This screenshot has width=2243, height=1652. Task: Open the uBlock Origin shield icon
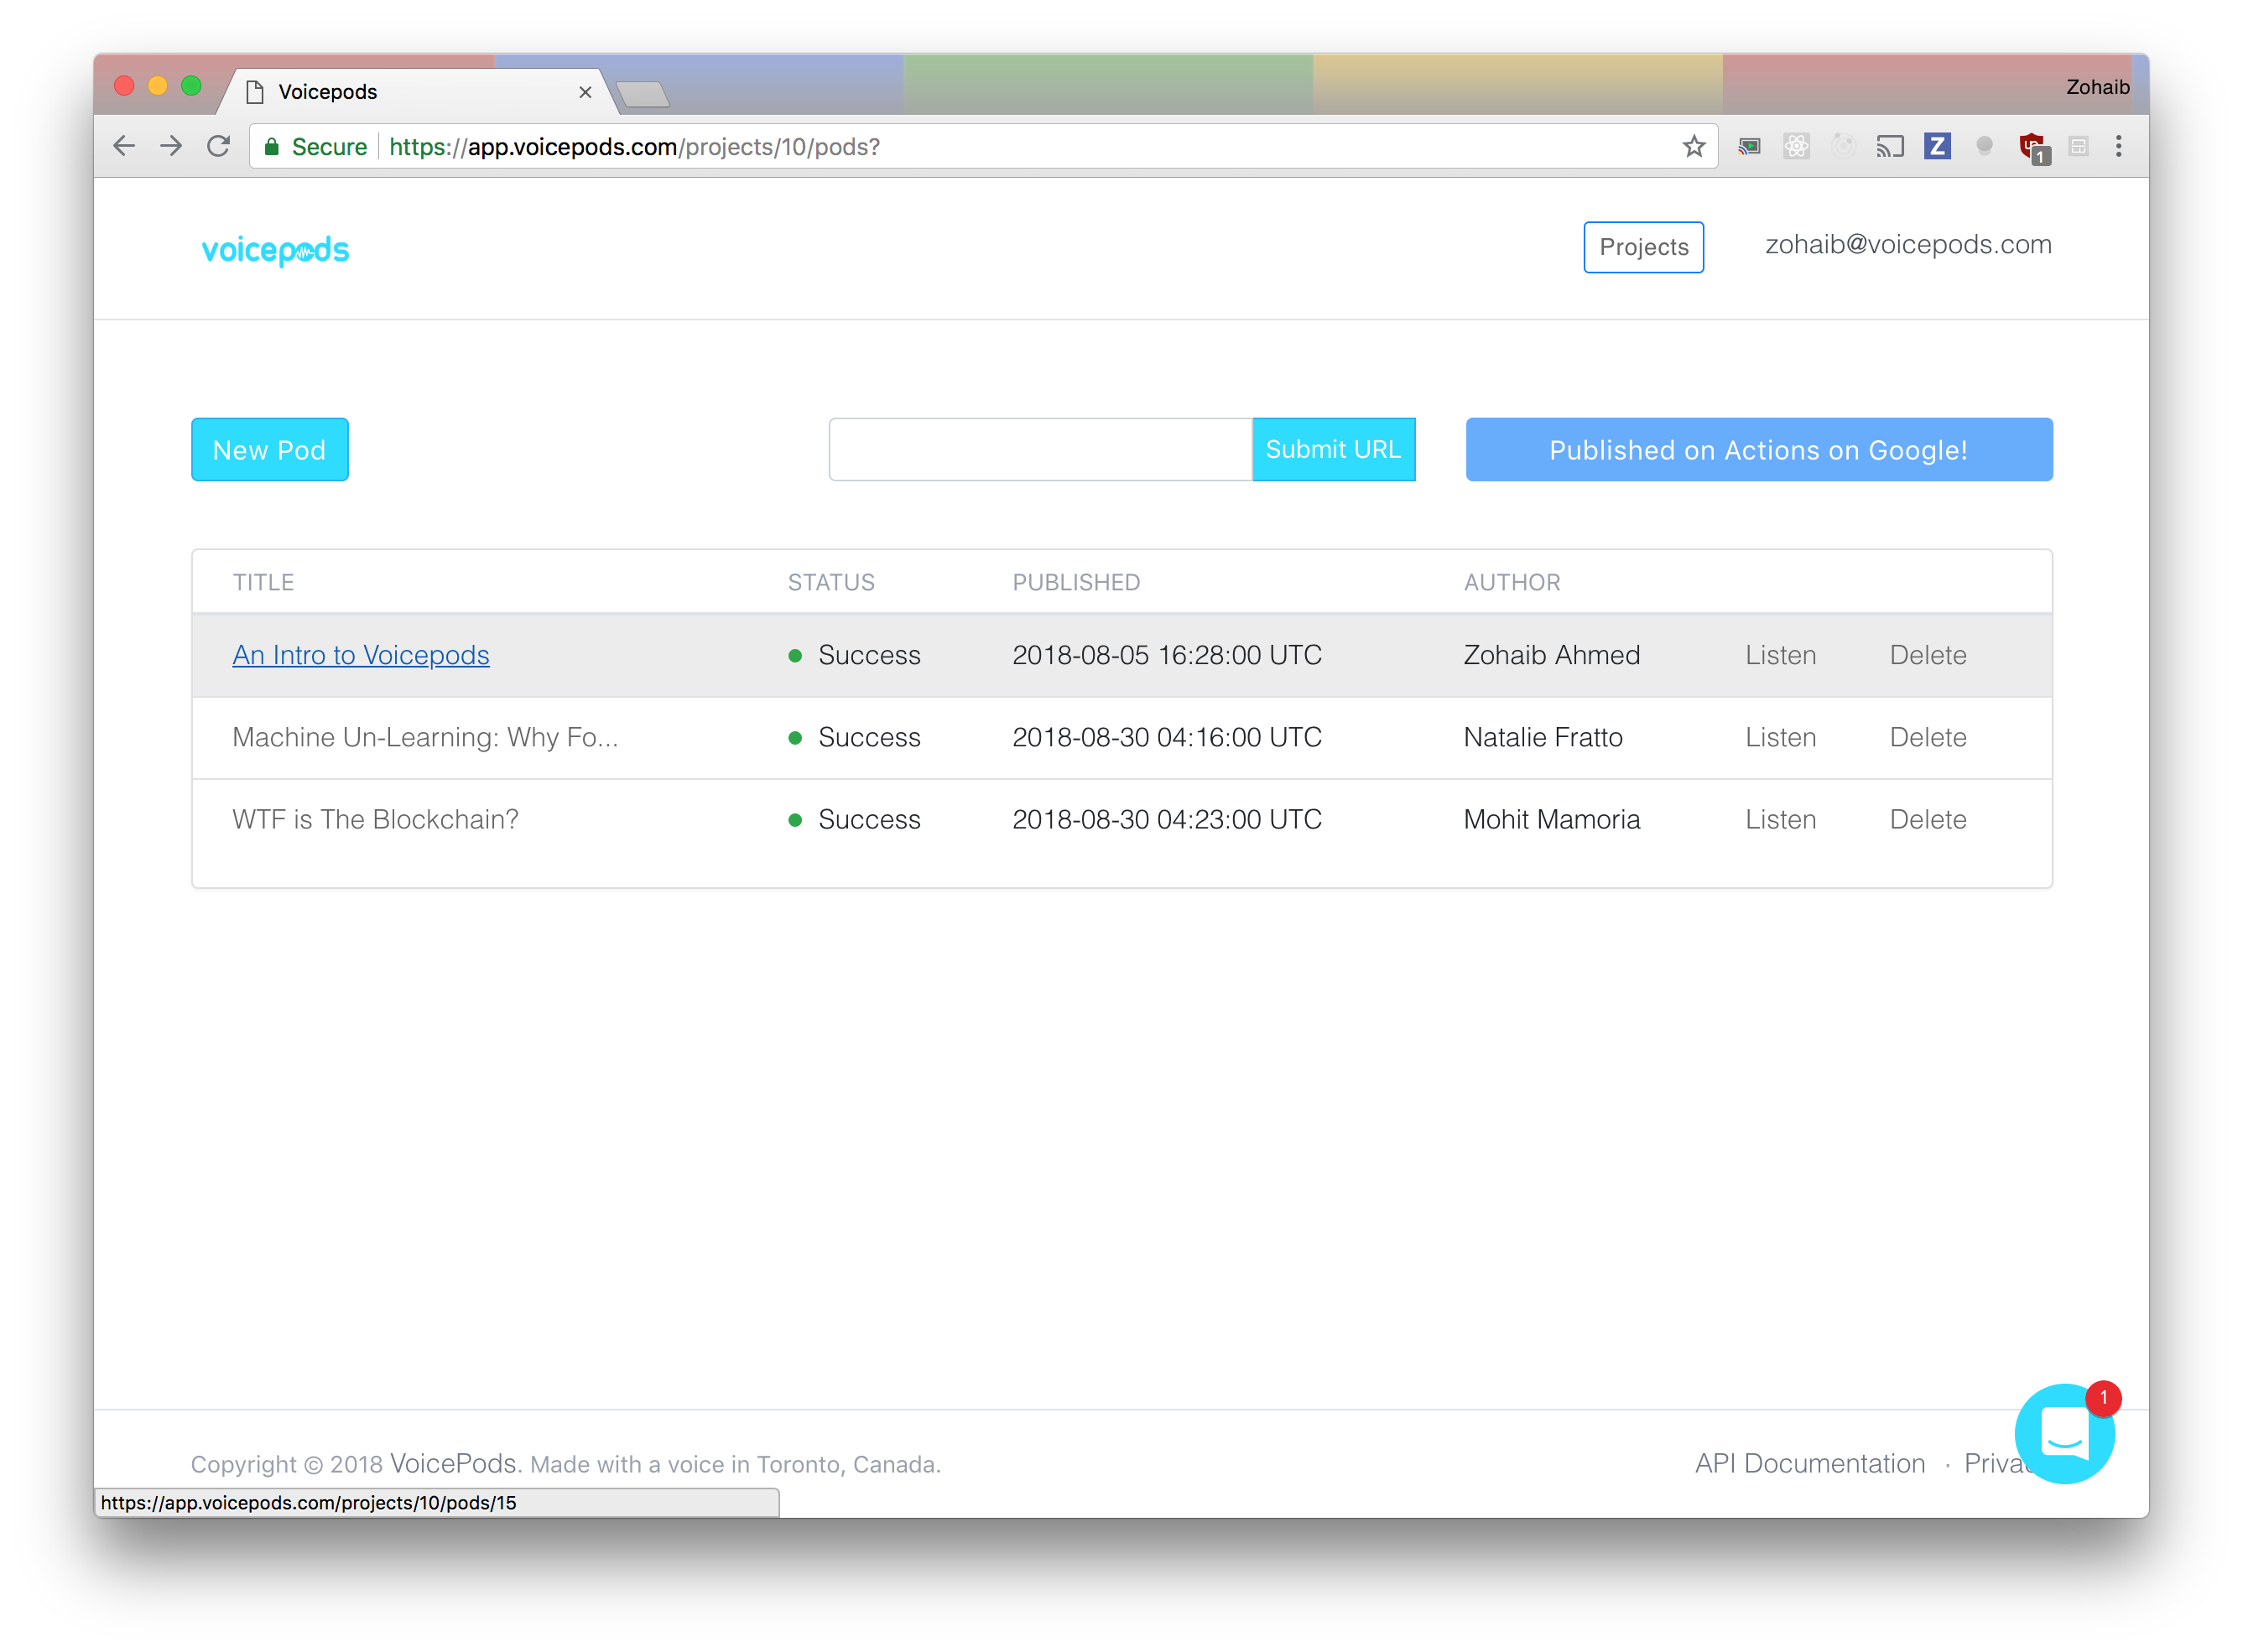(2033, 148)
